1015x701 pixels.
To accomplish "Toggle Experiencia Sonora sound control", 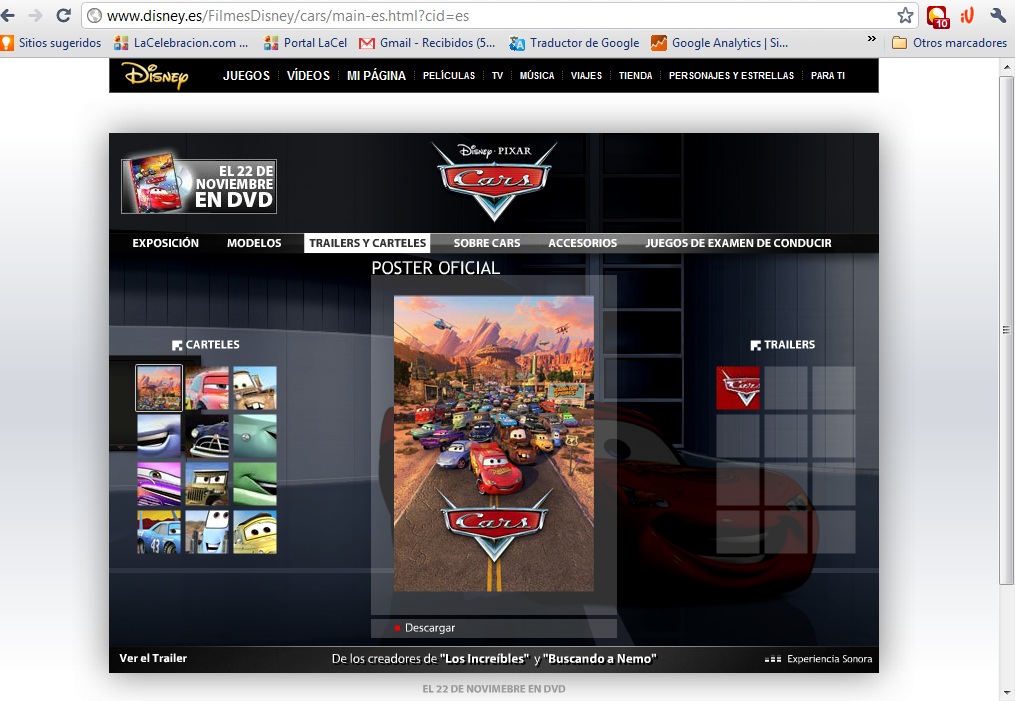I will pos(818,659).
